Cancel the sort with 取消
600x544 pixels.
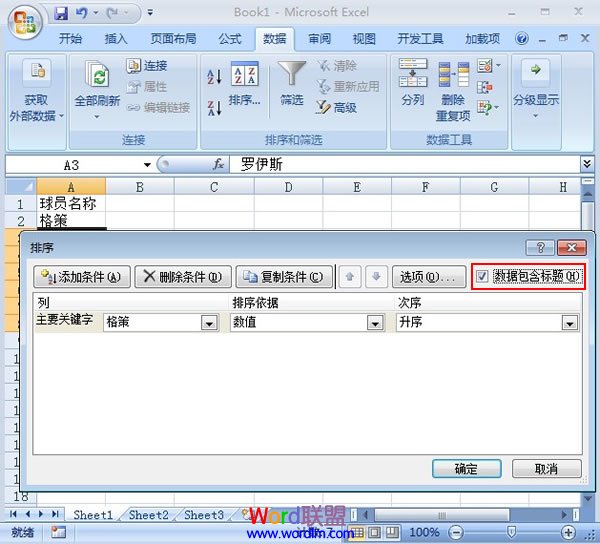(x=546, y=469)
